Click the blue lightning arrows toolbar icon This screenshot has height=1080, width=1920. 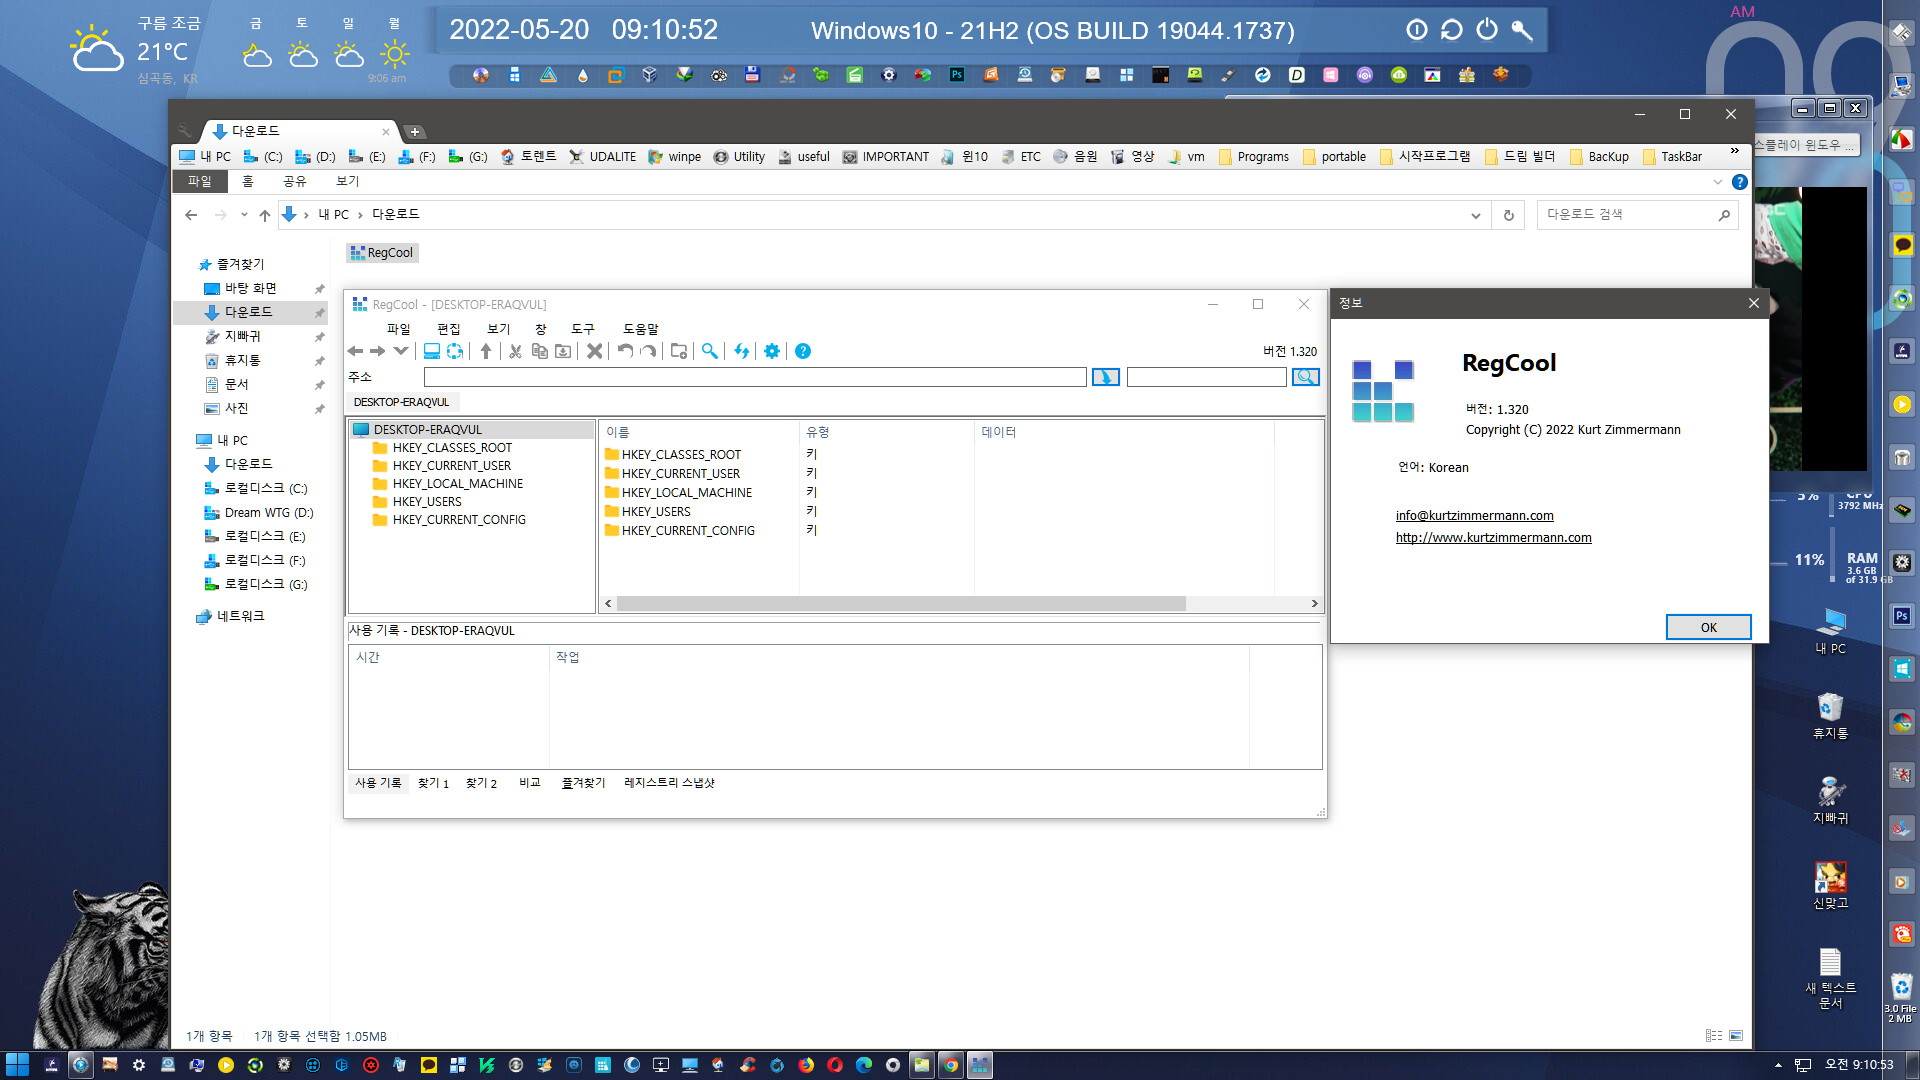741,351
